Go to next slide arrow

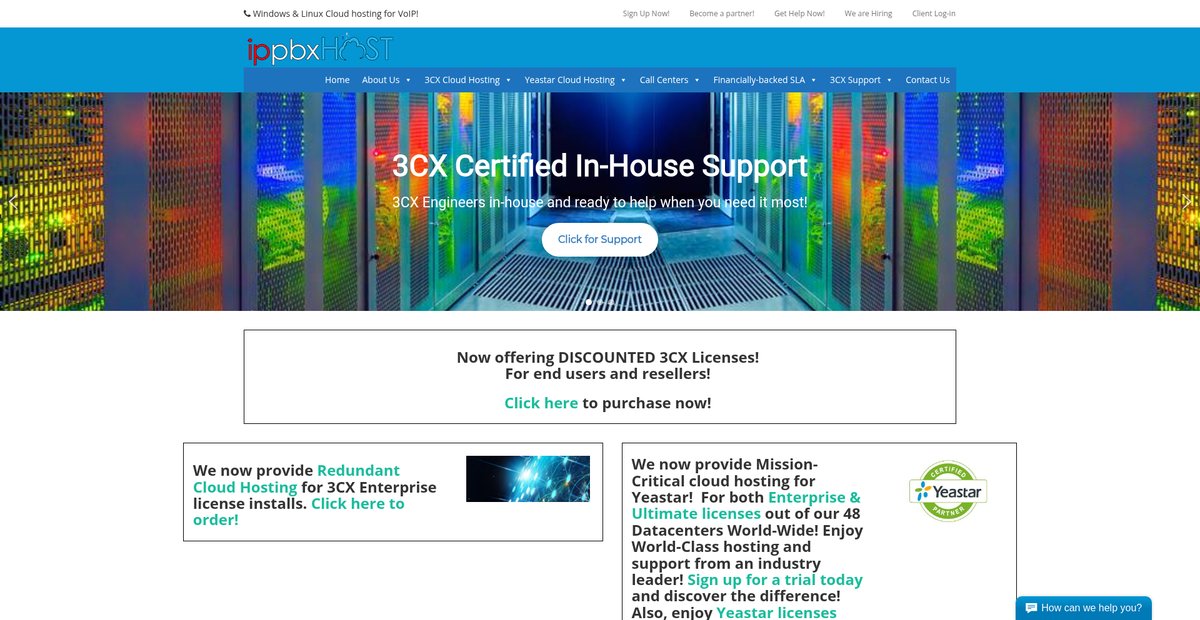tap(1187, 202)
